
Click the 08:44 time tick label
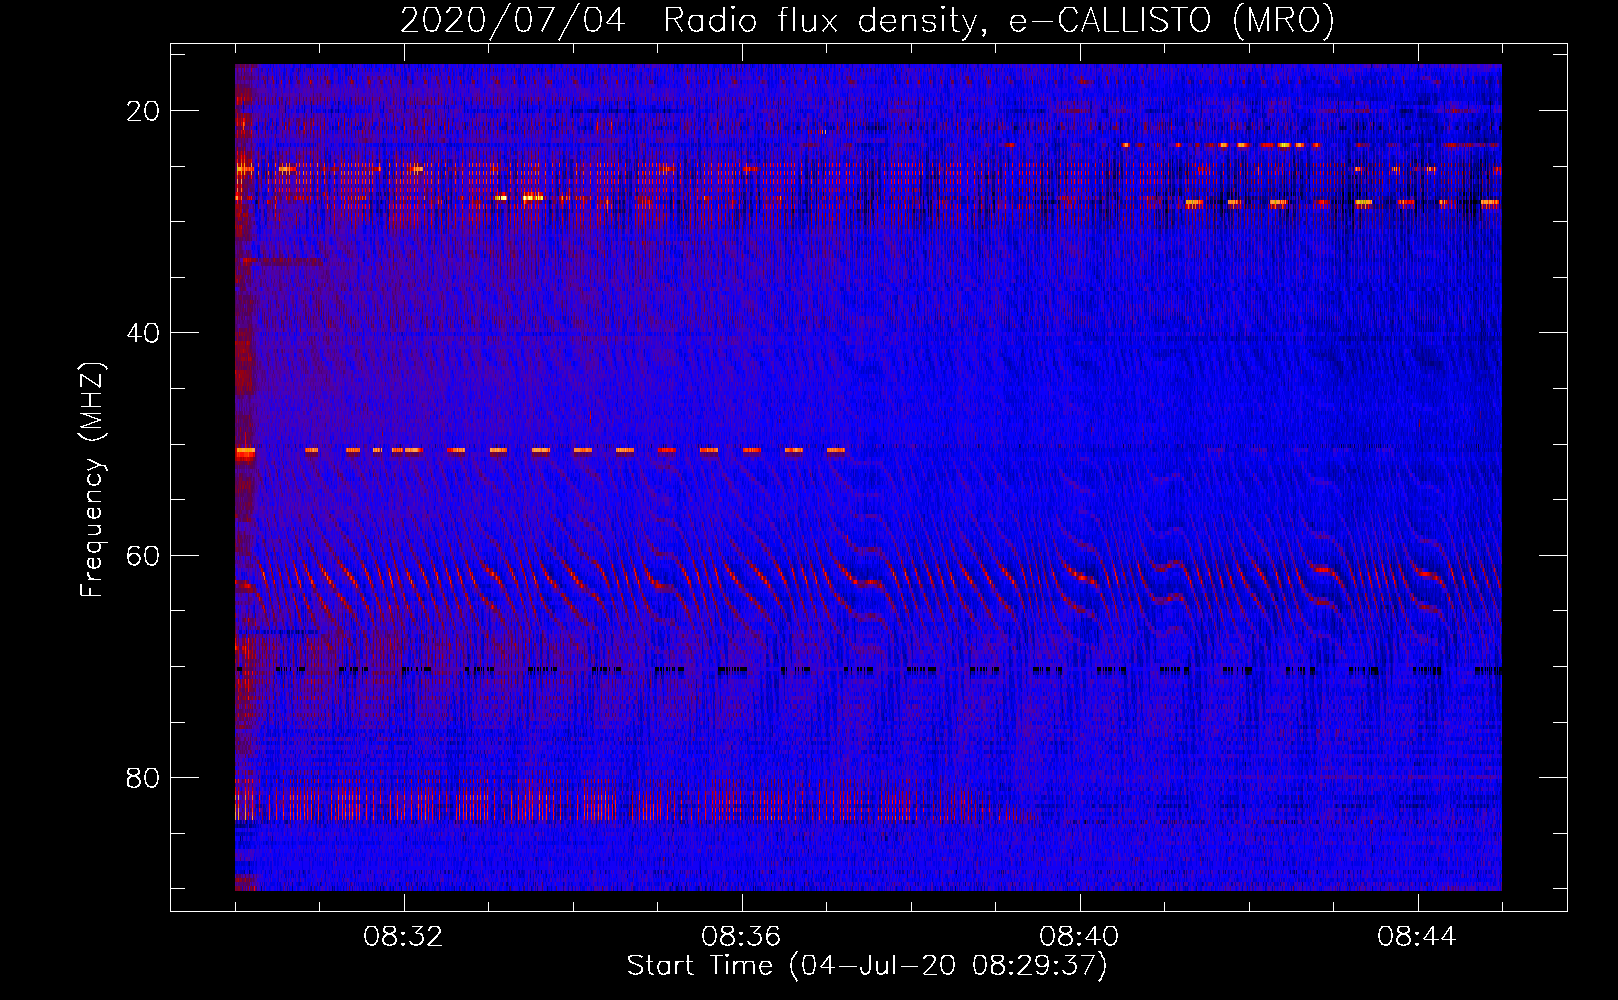pos(1417,937)
